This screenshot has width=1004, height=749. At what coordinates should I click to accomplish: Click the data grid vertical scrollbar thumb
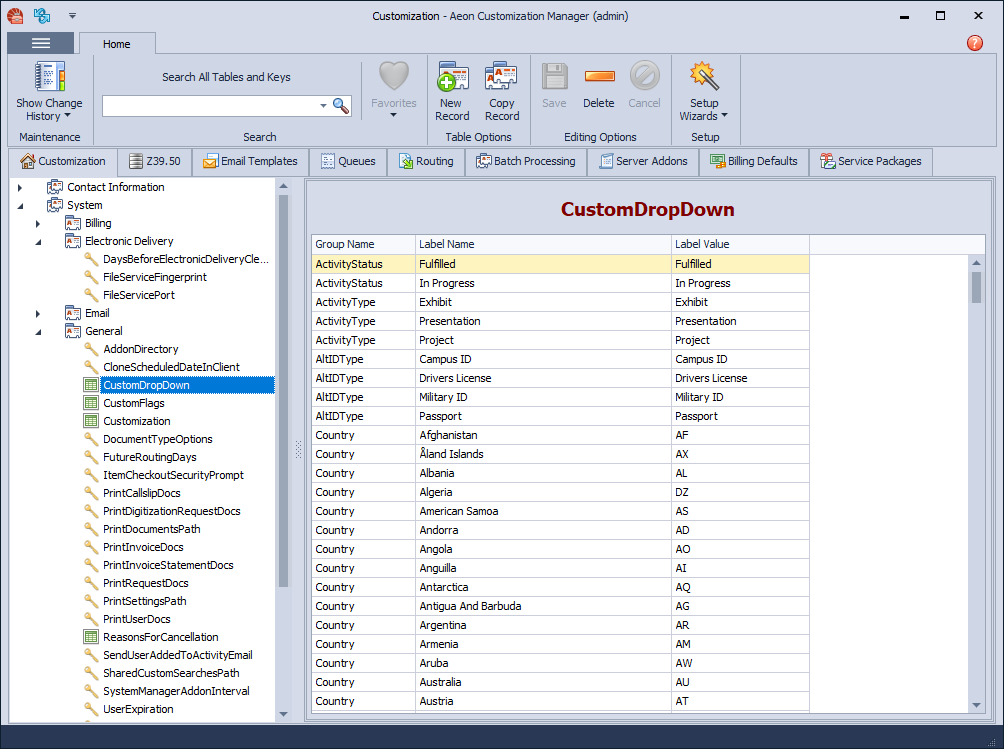coord(976,286)
